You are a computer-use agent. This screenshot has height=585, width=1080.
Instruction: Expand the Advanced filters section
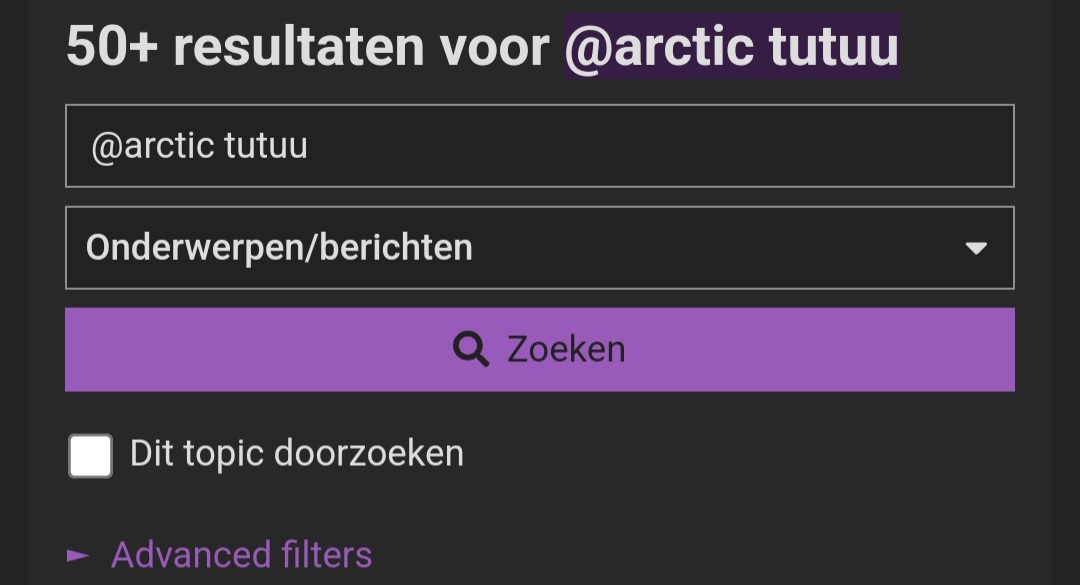click(x=241, y=555)
